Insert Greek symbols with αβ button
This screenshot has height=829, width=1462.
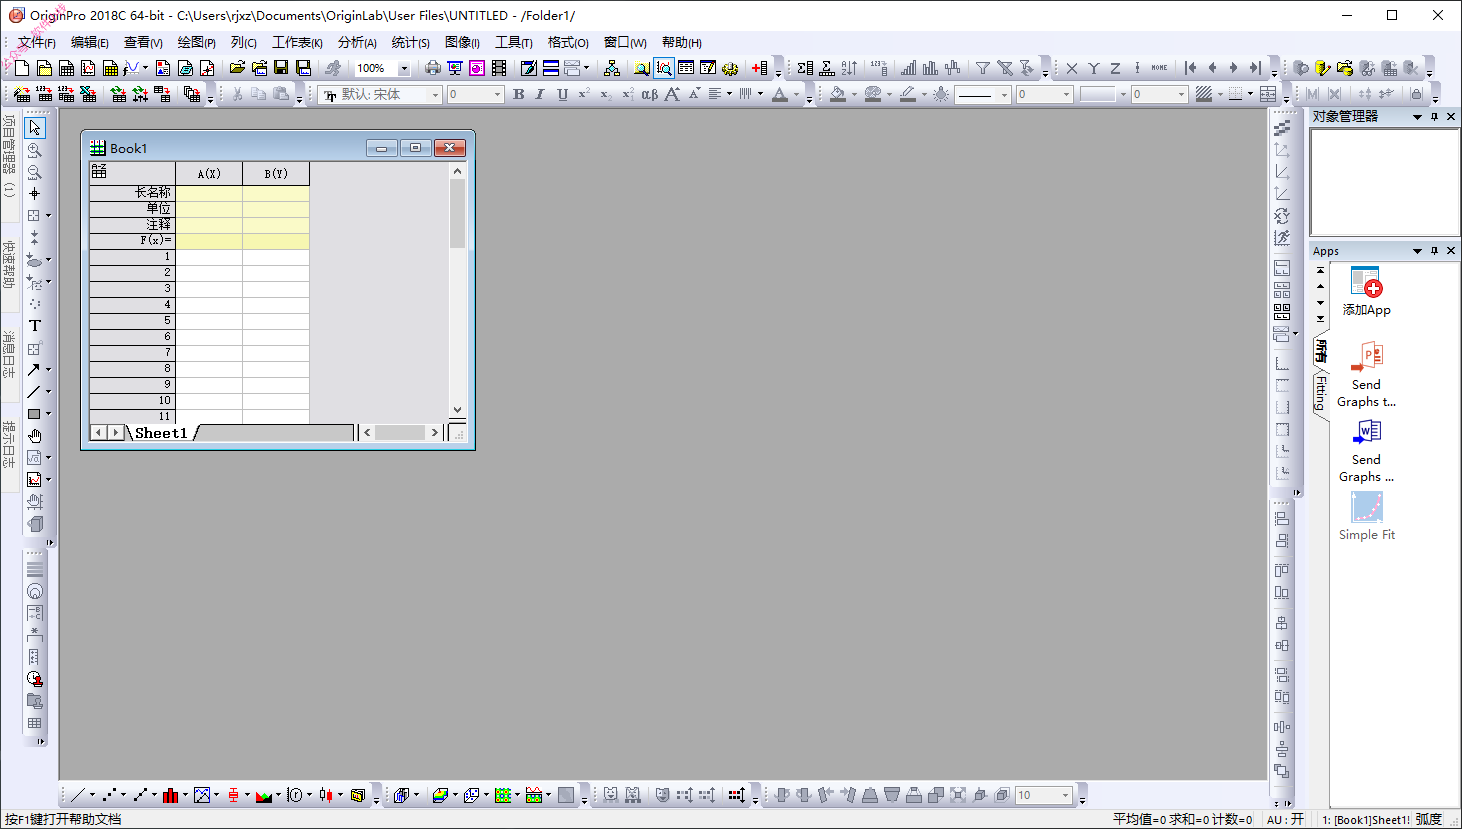click(649, 94)
